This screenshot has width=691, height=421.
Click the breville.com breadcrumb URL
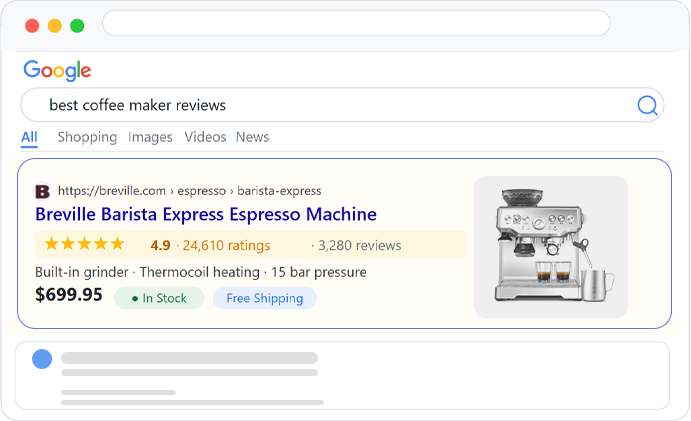pos(189,191)
